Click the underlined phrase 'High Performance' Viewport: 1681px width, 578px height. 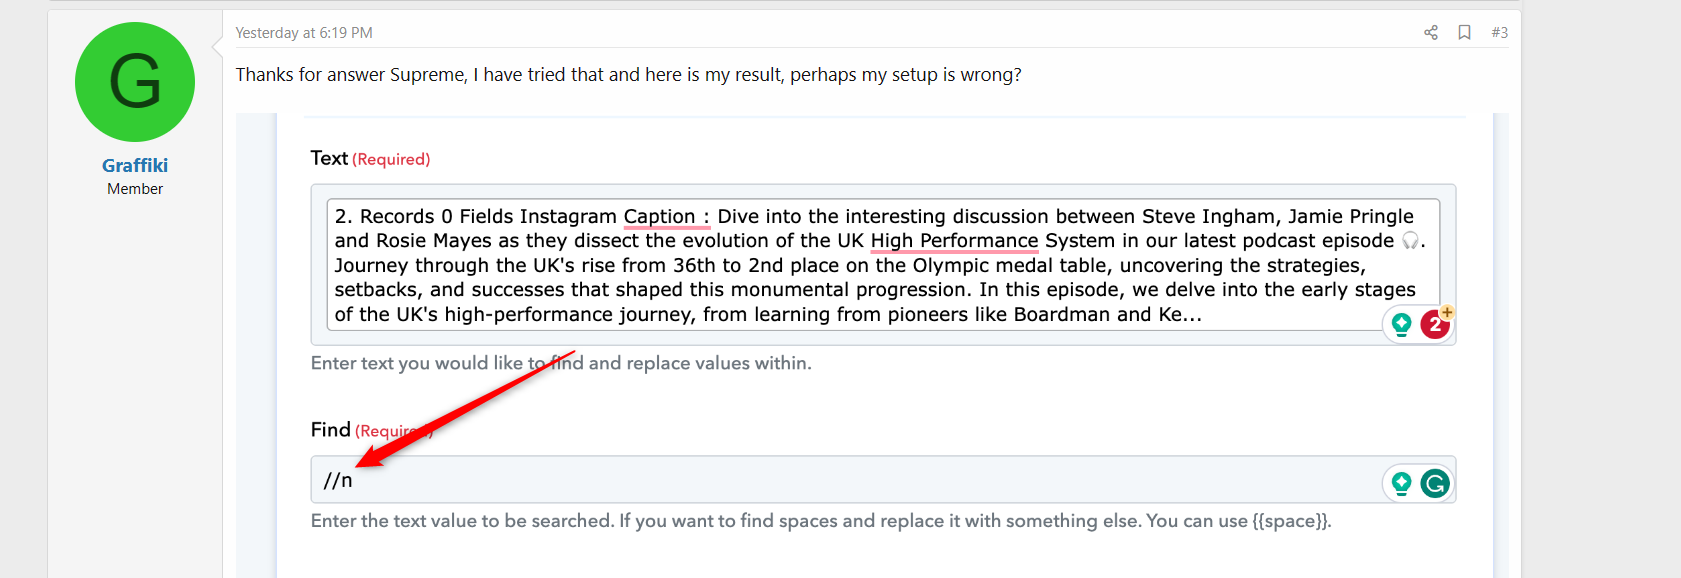pyautogui.click(x=954, y=241)
